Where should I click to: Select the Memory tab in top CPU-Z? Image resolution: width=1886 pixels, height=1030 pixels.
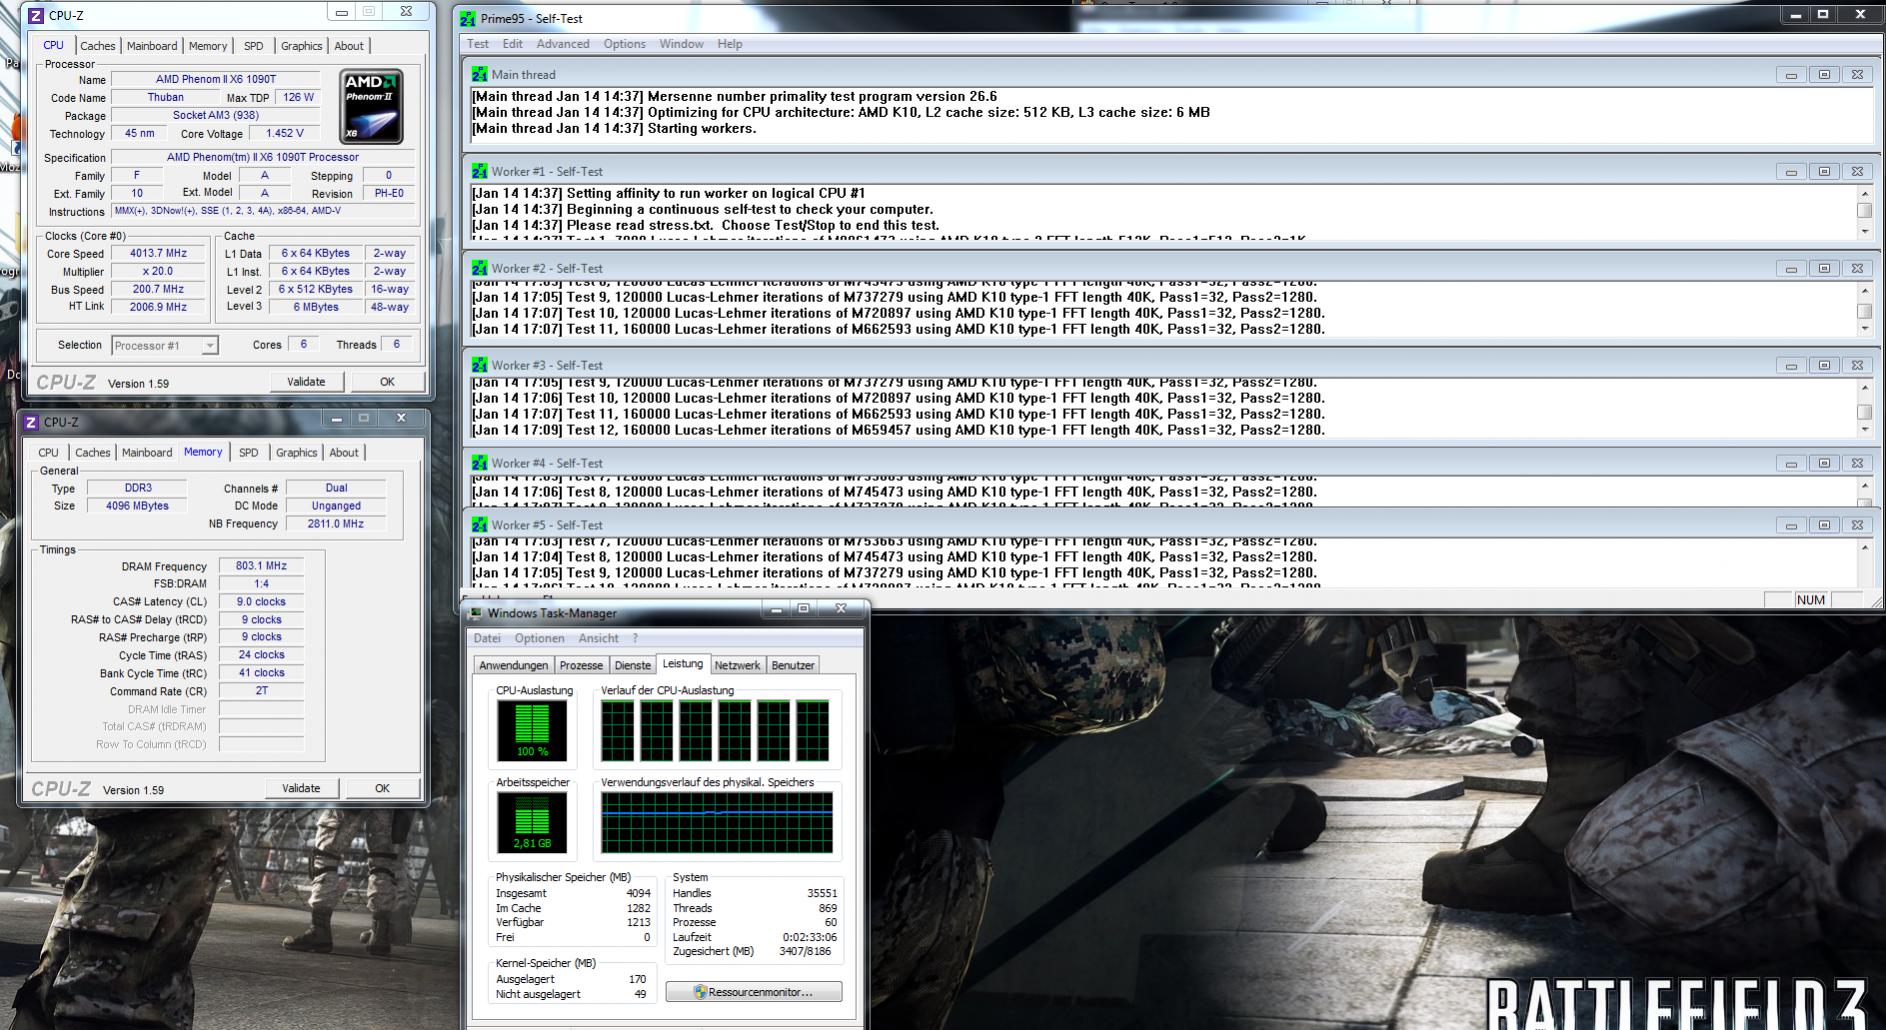[x=208, y=46]
